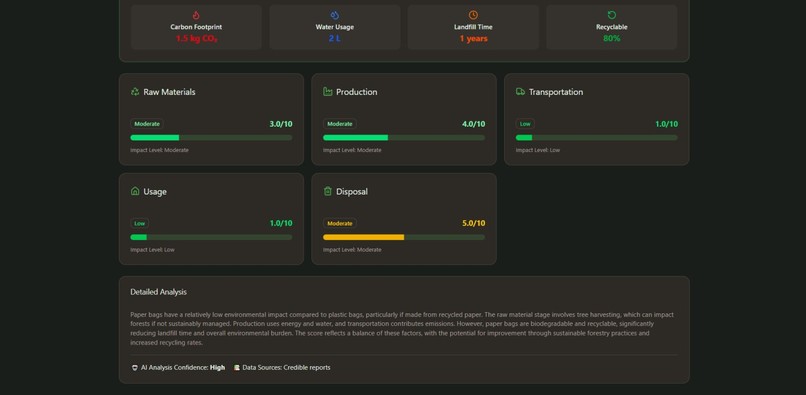The image size is (806, 395).
Task: Click 'AI Analysis Confidence: High' text
Action: point(183,368)
